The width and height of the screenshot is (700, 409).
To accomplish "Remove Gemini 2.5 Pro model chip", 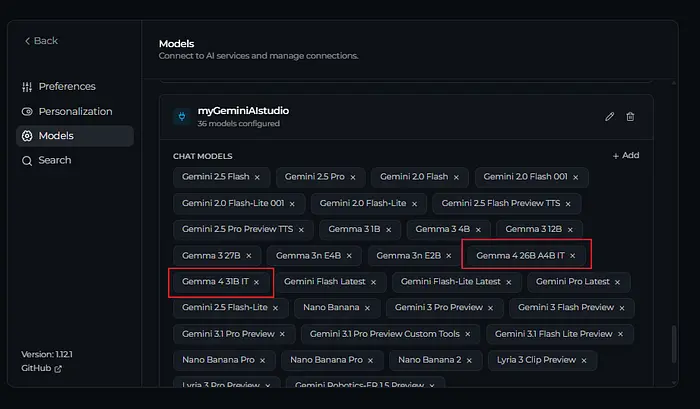I will (353, 177).
